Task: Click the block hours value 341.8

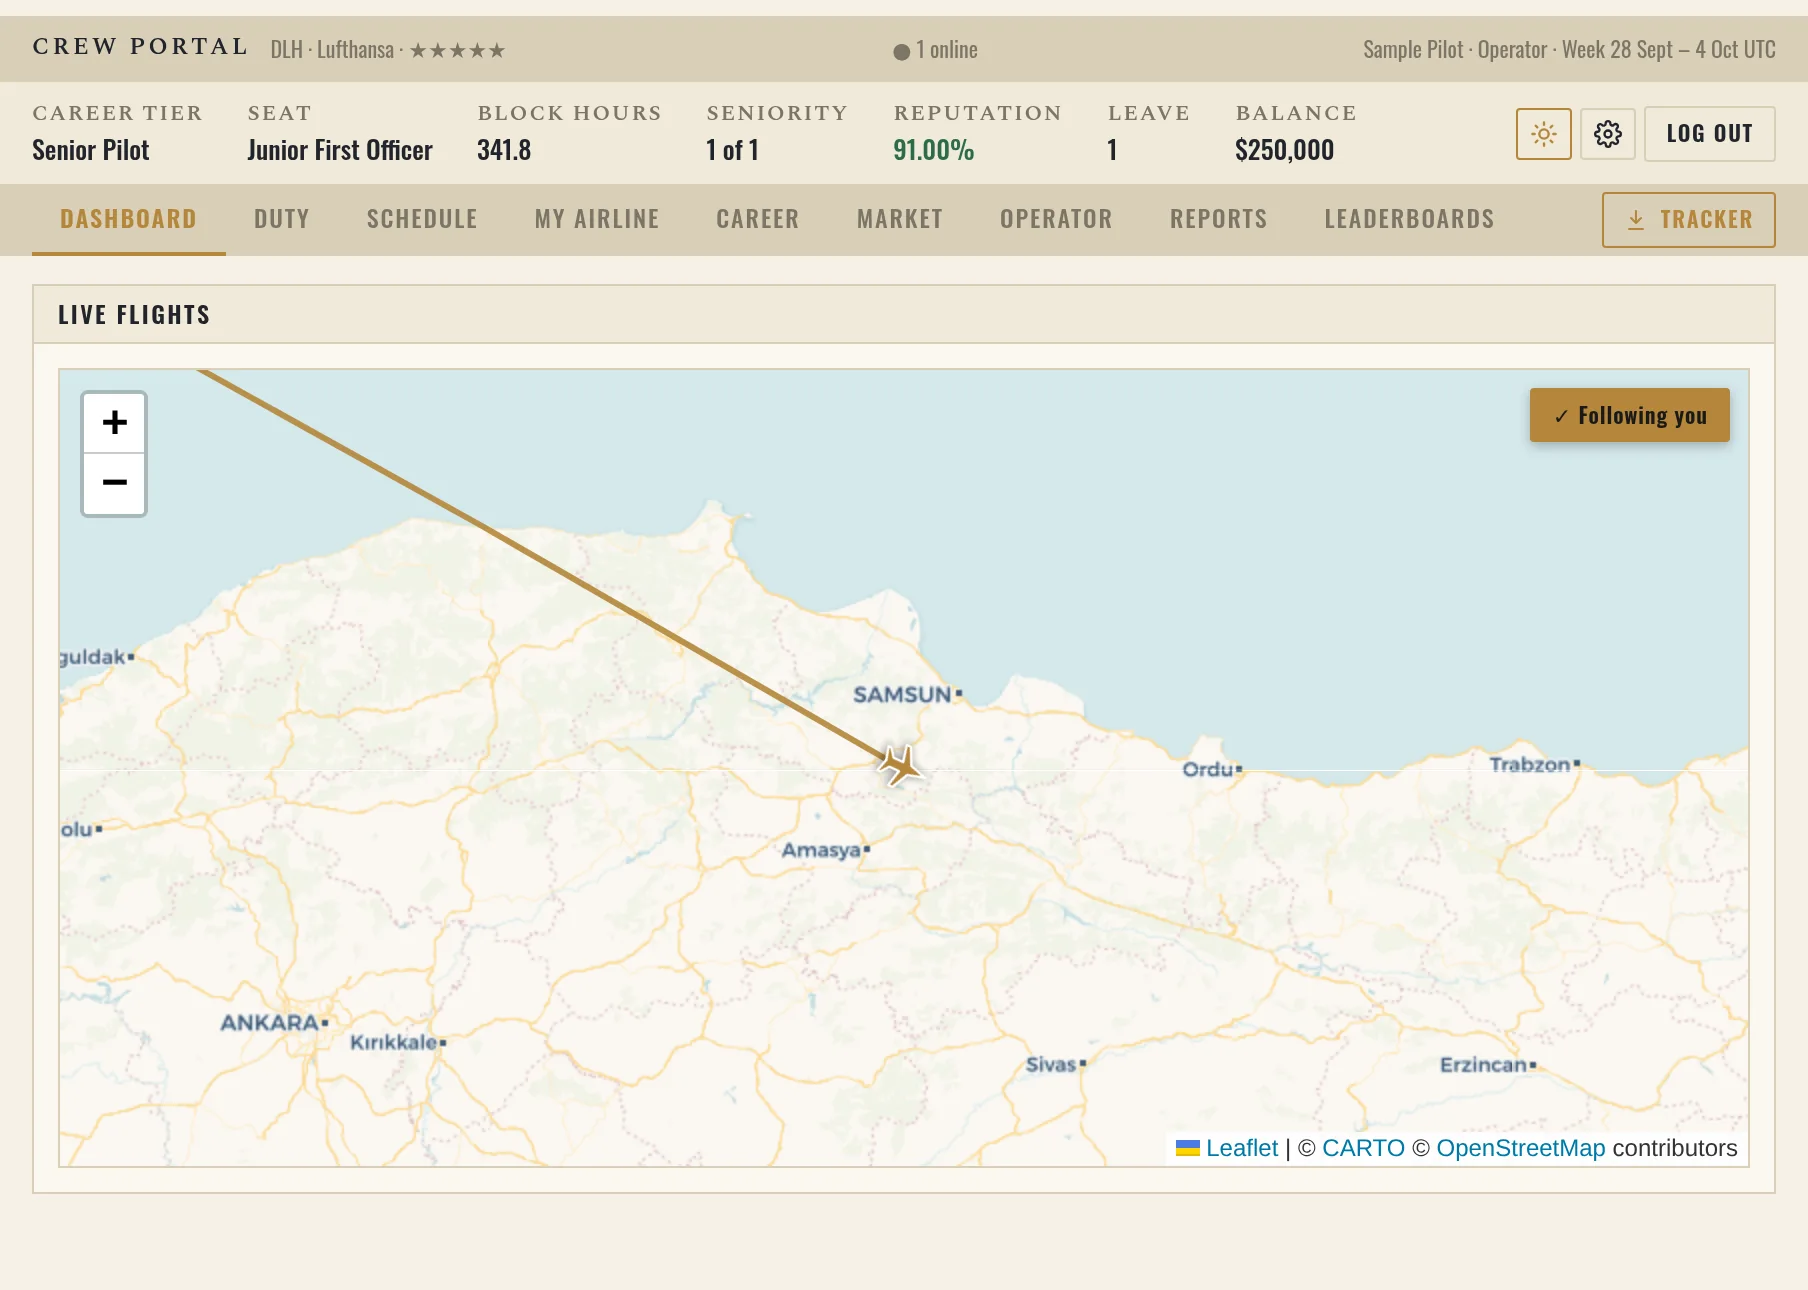Action: click(x=504, y=150)
